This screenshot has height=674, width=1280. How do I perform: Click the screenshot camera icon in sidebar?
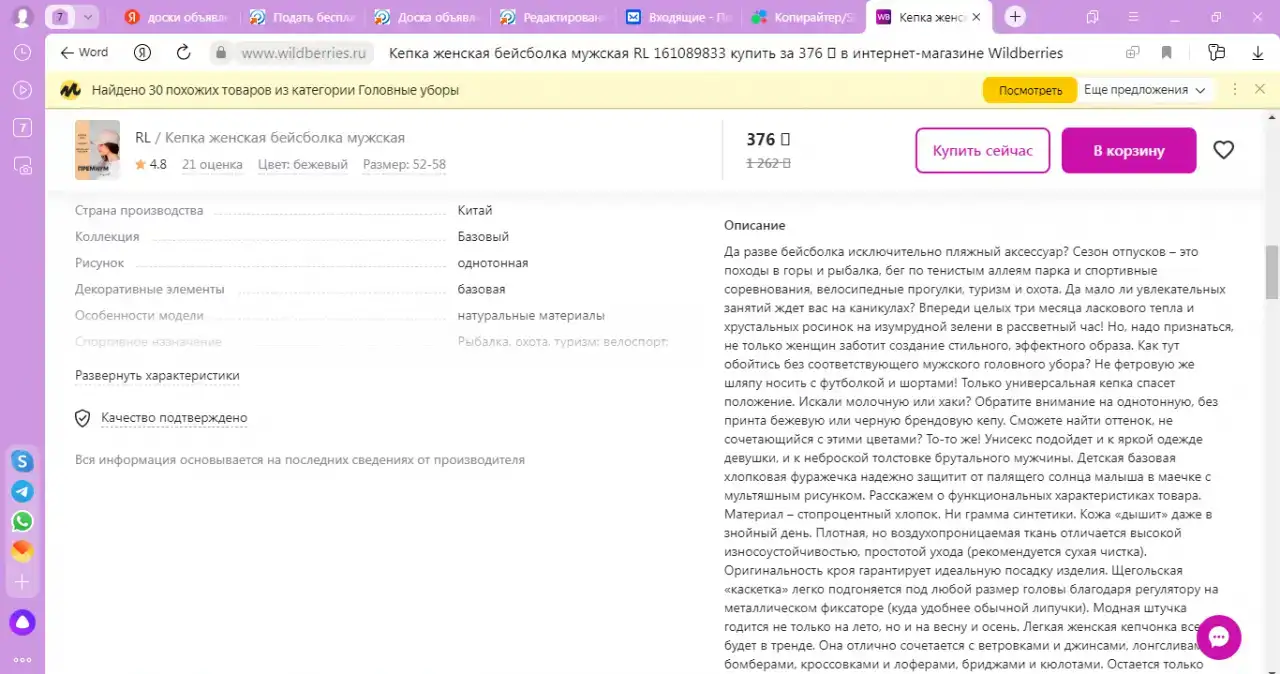[22, 164]
